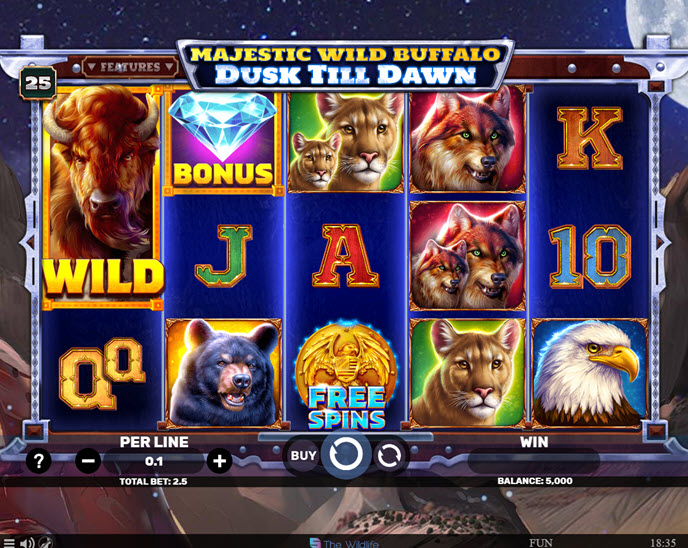Click the BUY feature button
The height and width of the screenshot is (548, 688).
point(303,456)
